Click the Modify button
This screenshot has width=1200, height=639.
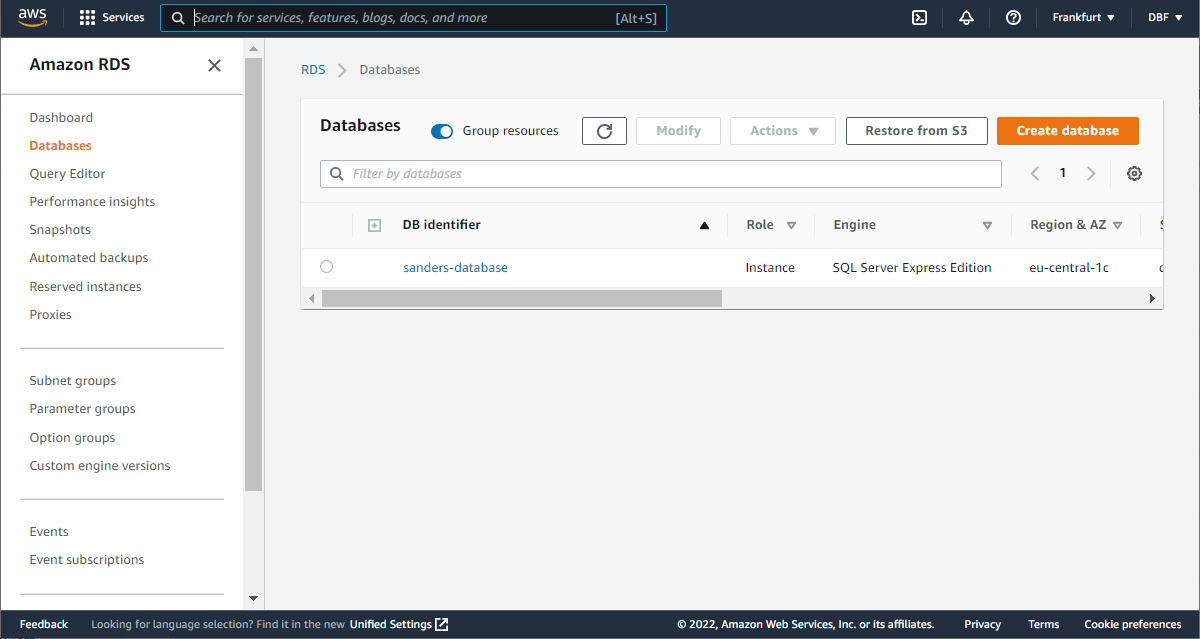(x=678, y=131)
